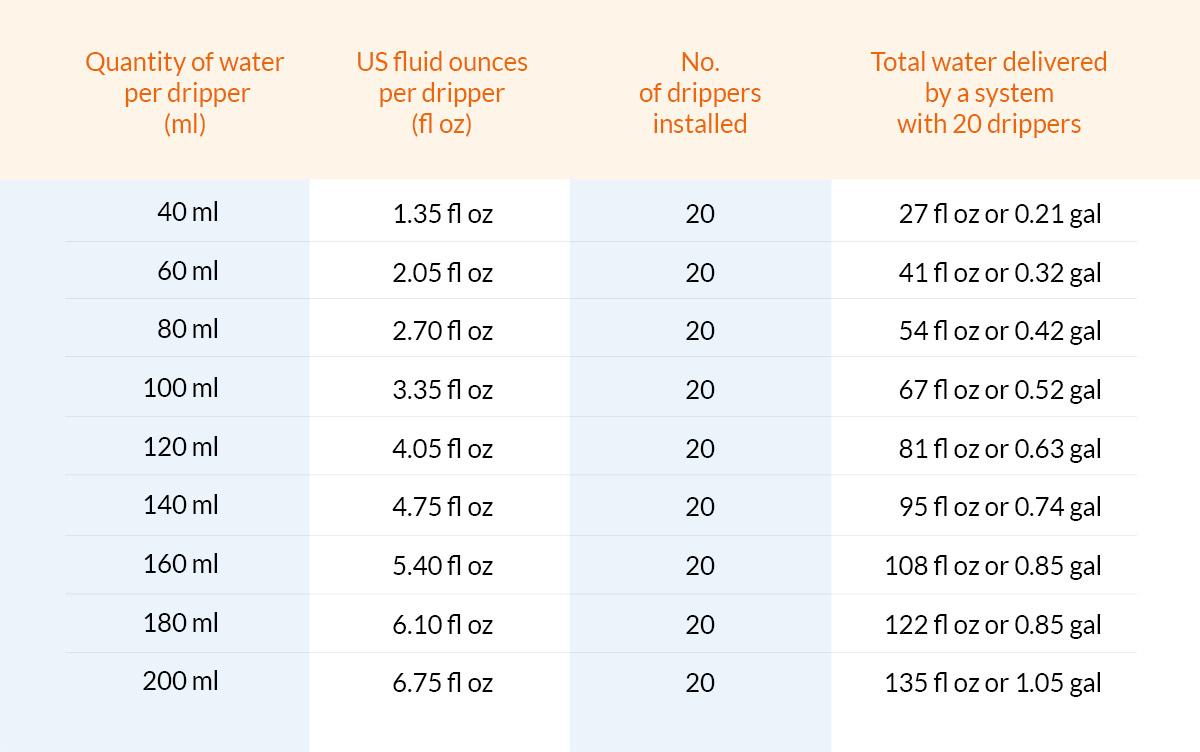
Task: Select the 3.35 fl oz cell
Action: point(442,390)
